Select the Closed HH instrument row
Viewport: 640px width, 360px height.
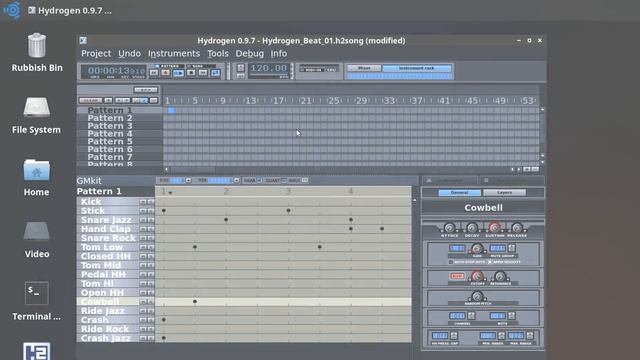[x=107, y=256]
